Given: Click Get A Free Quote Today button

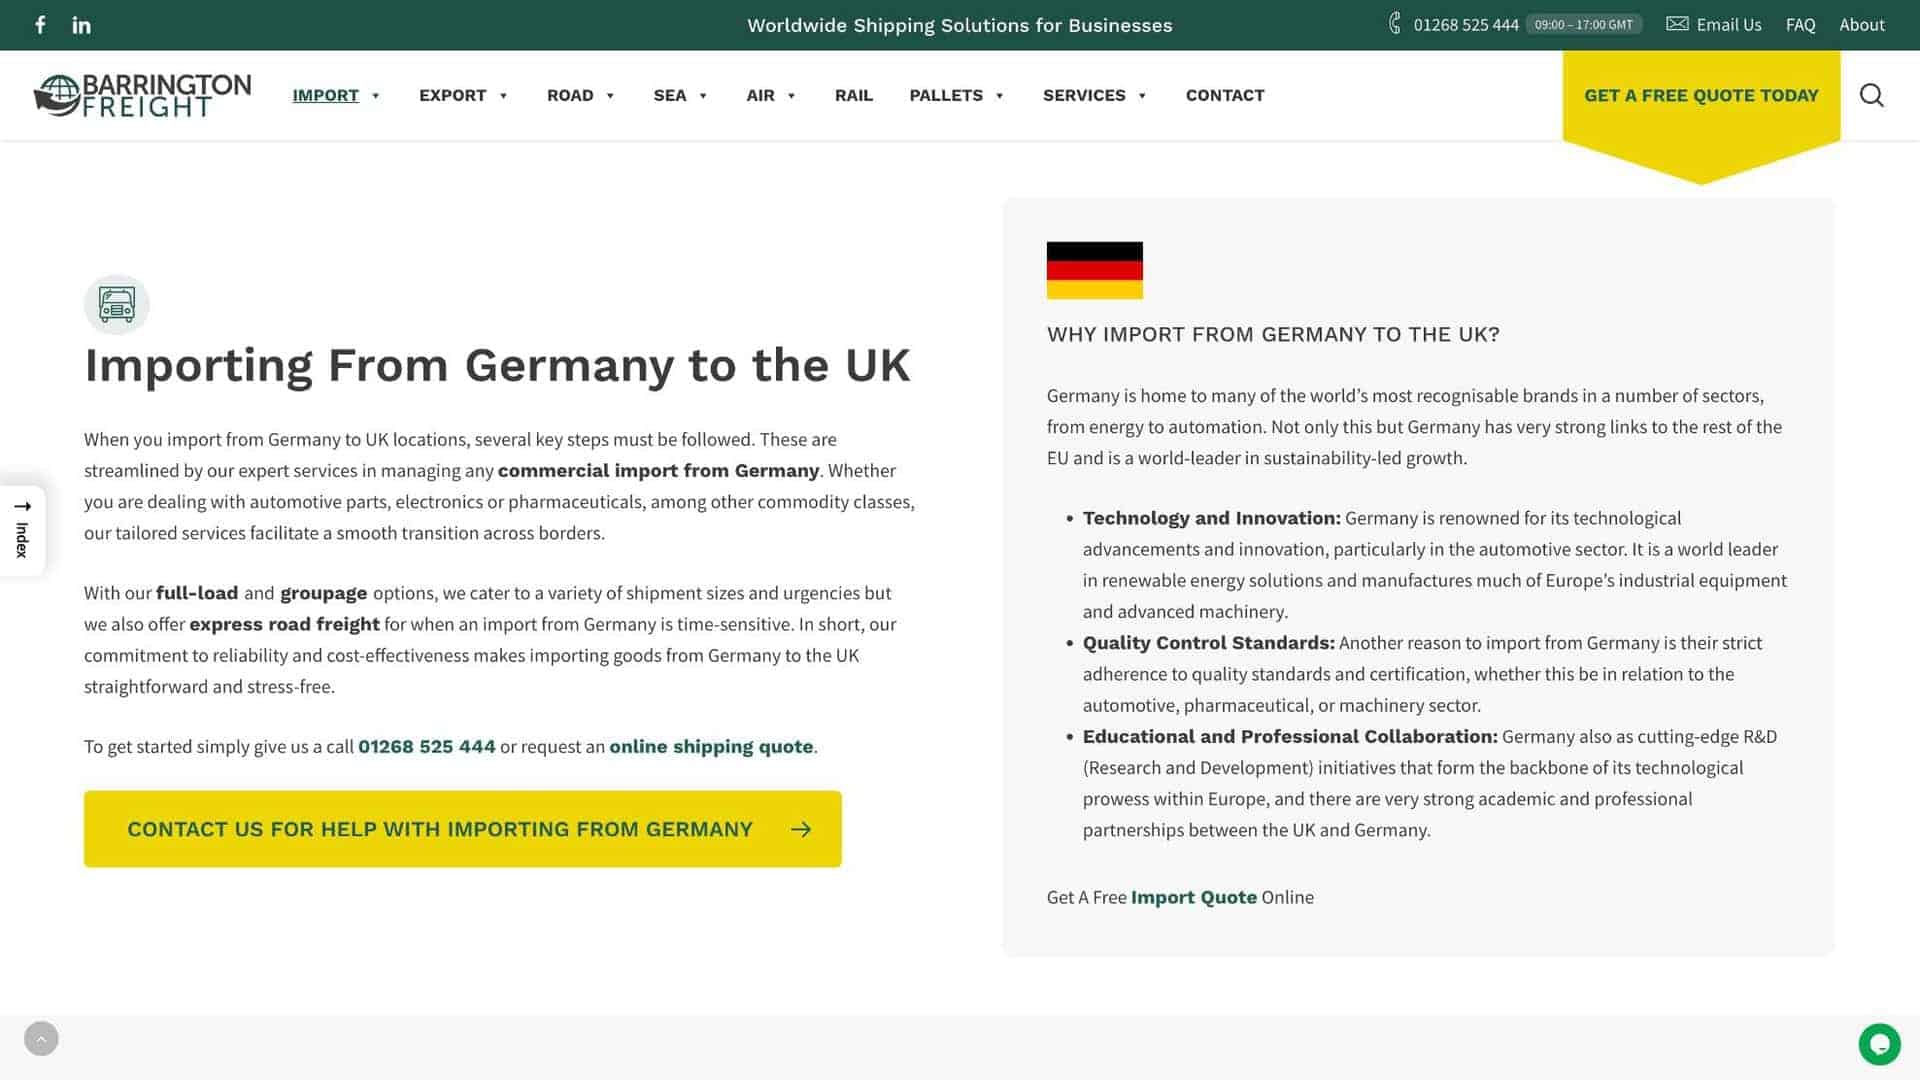Looking at the screenshot, I should [x=1700, y=96].
